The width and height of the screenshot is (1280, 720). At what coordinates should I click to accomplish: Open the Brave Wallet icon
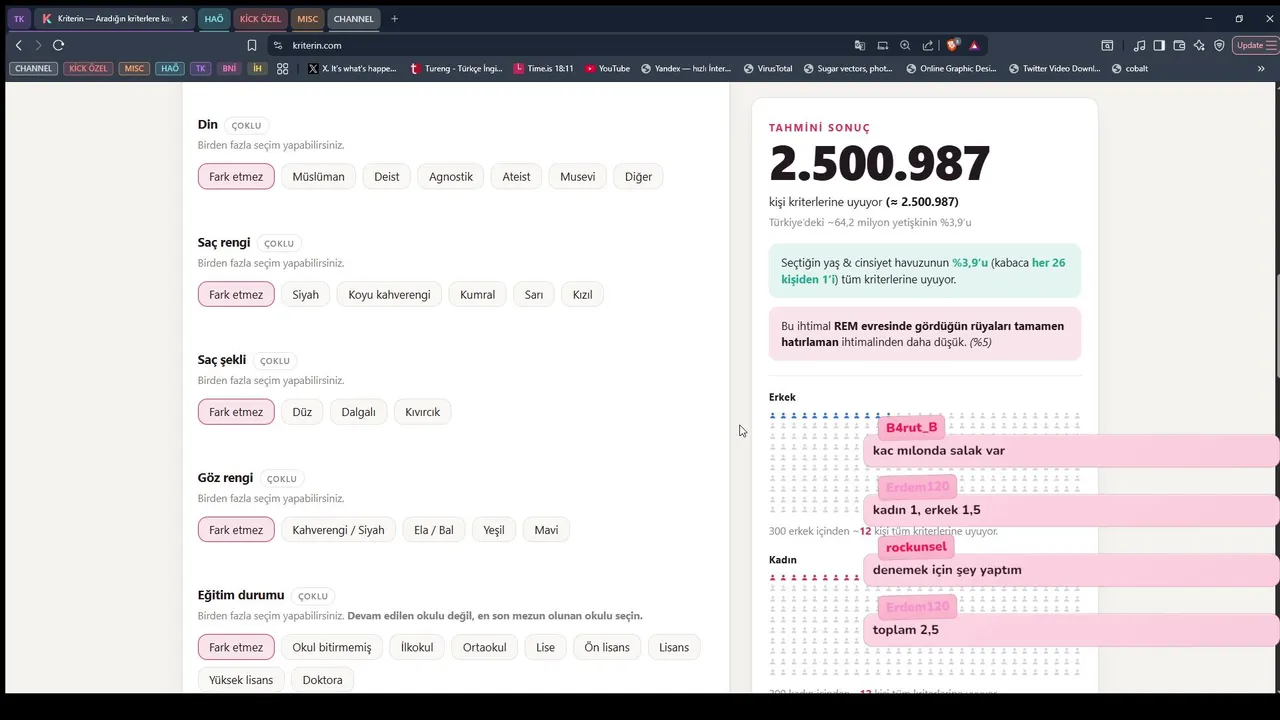point(1179,45)
